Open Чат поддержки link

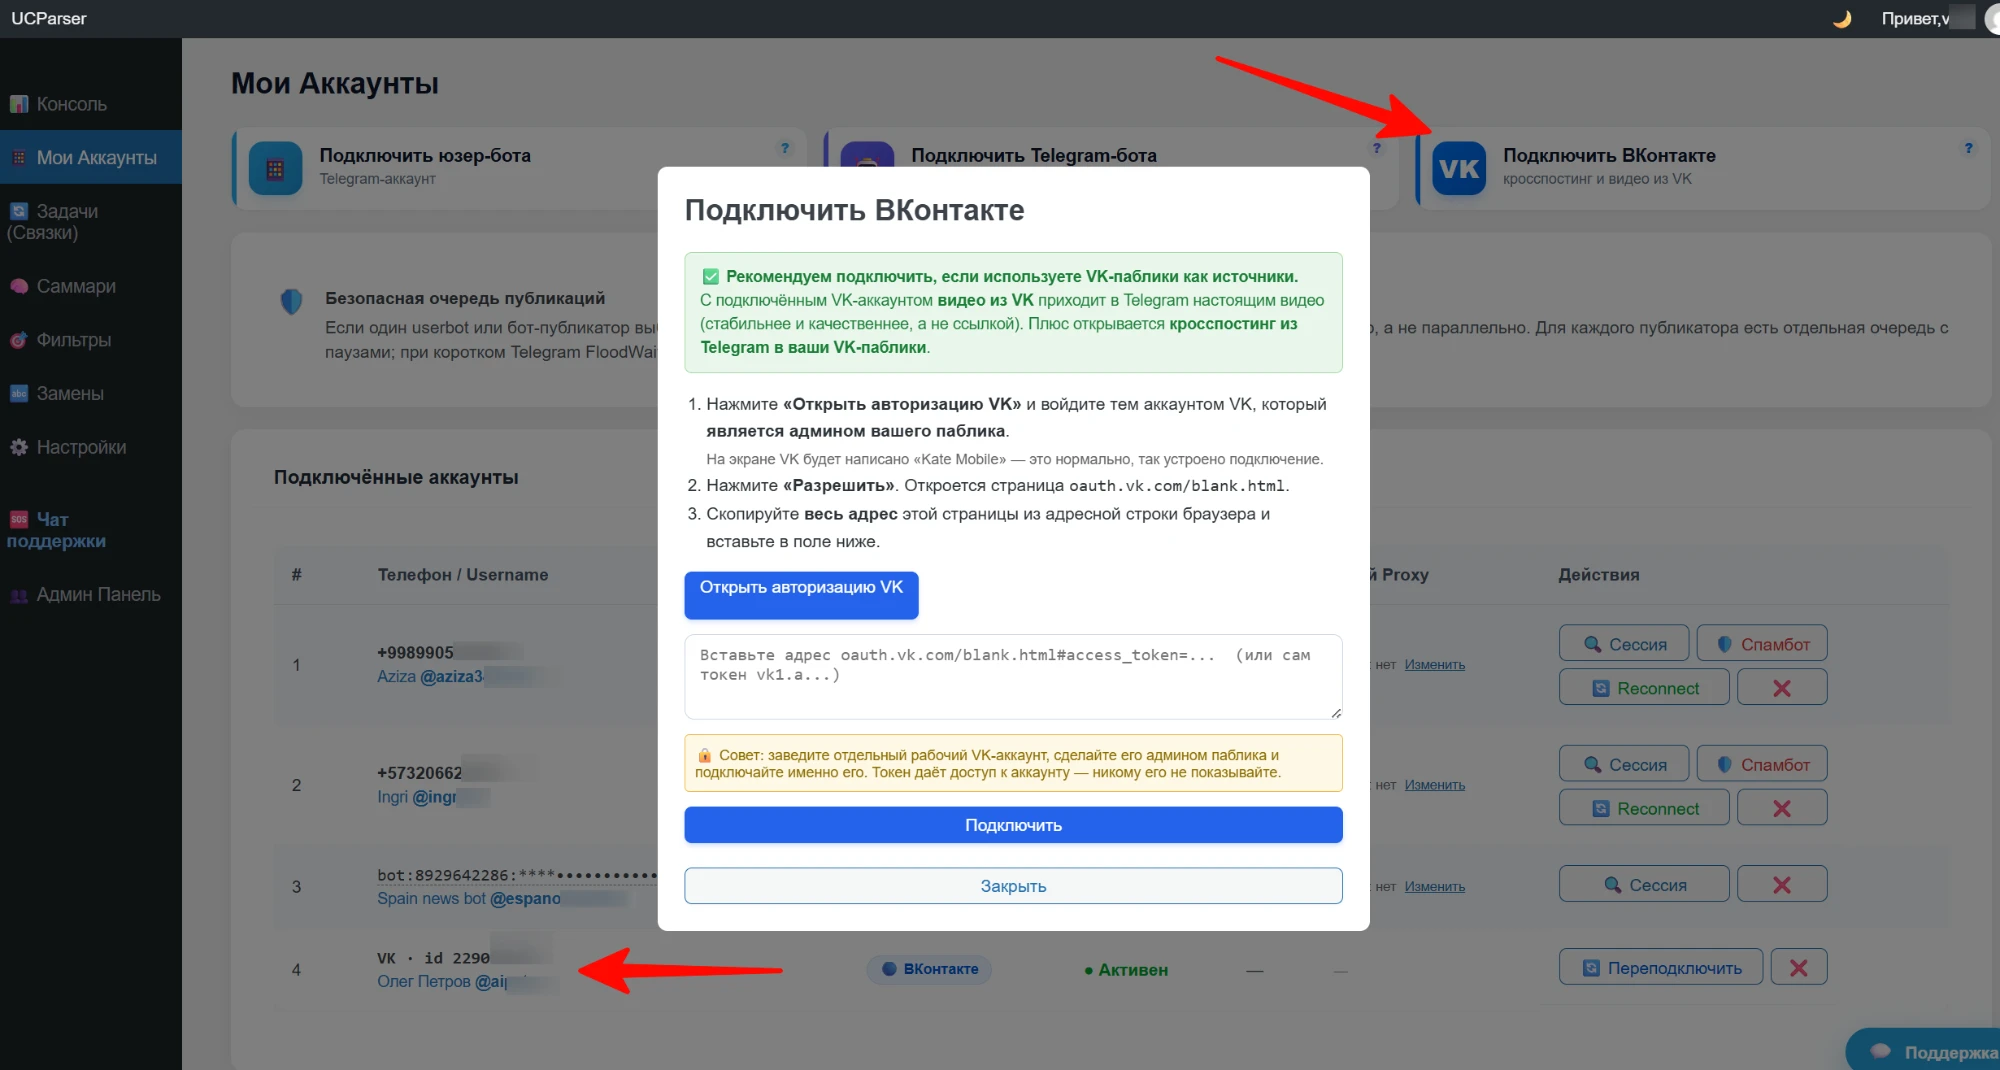[x=56, y=530]
